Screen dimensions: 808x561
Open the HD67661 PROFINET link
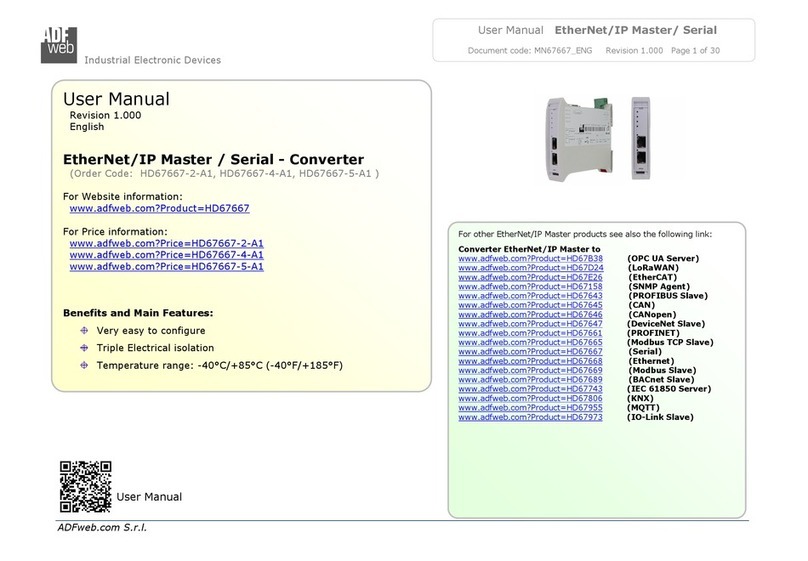[530, 333]
